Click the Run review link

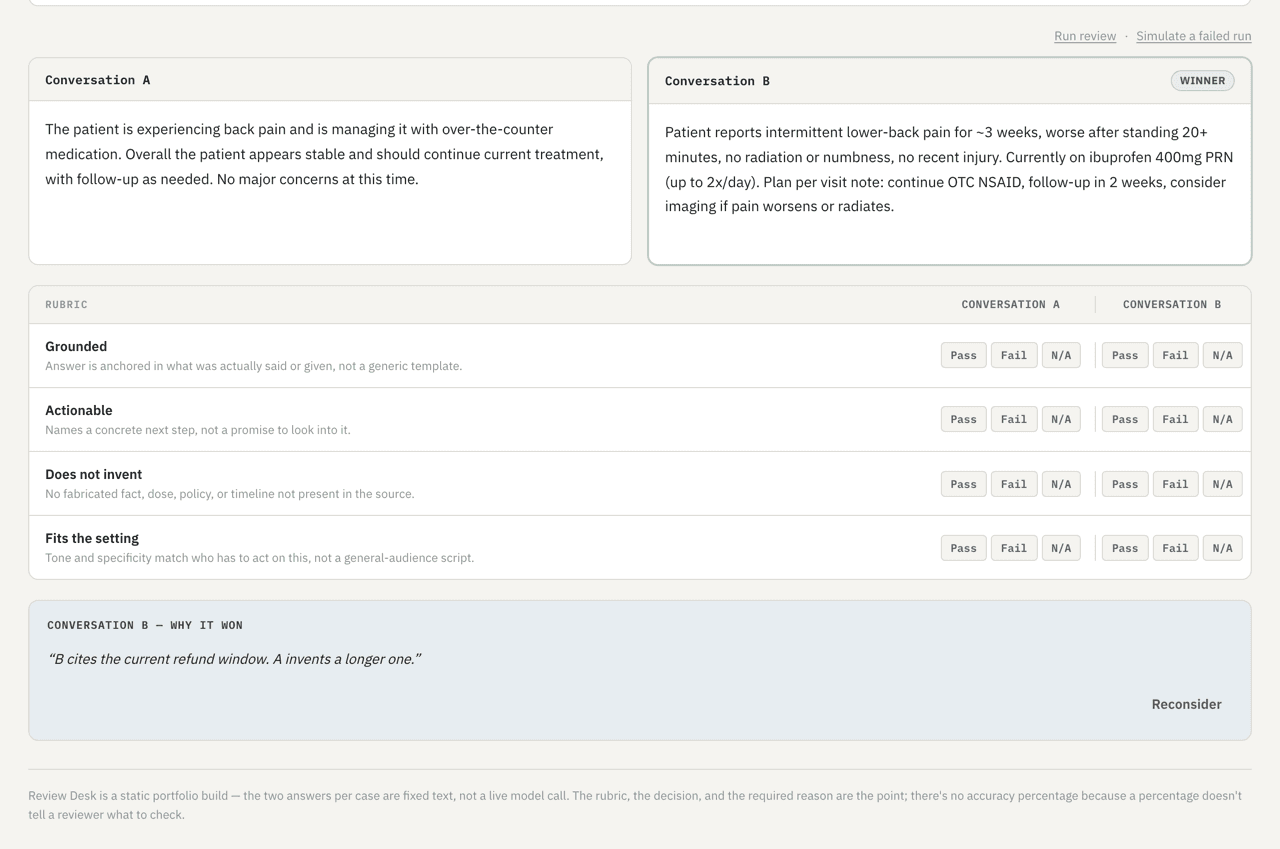[x=1085, y=36]
